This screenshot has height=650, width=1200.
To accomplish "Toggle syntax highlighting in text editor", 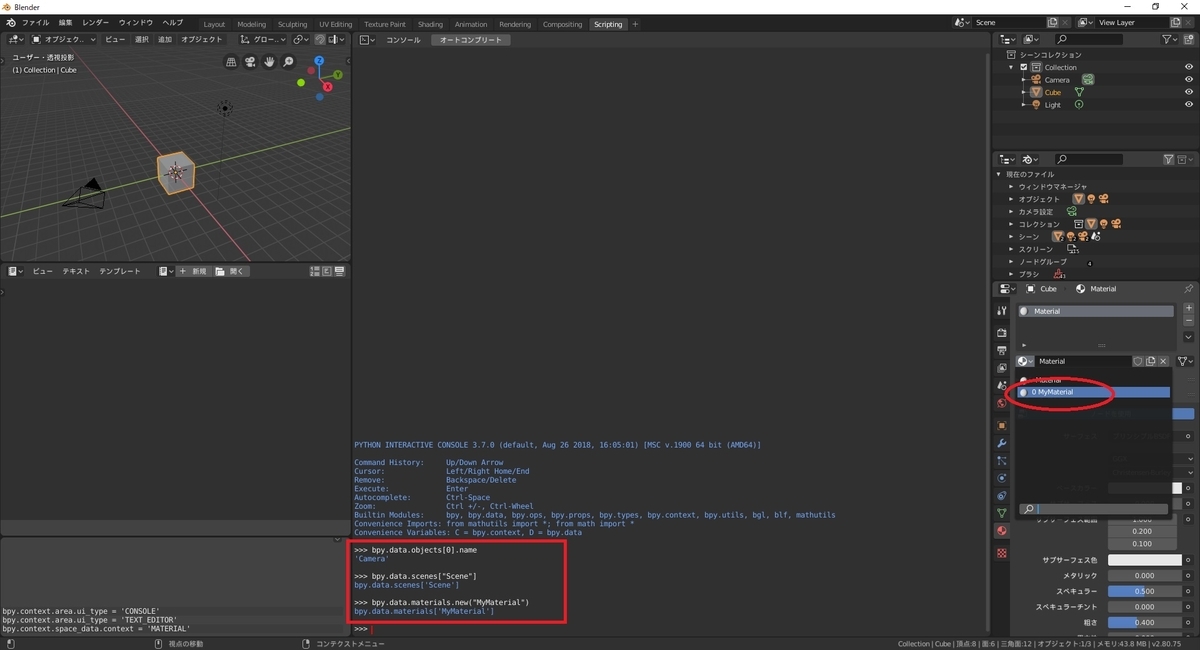I will click(x=340, y=271).
